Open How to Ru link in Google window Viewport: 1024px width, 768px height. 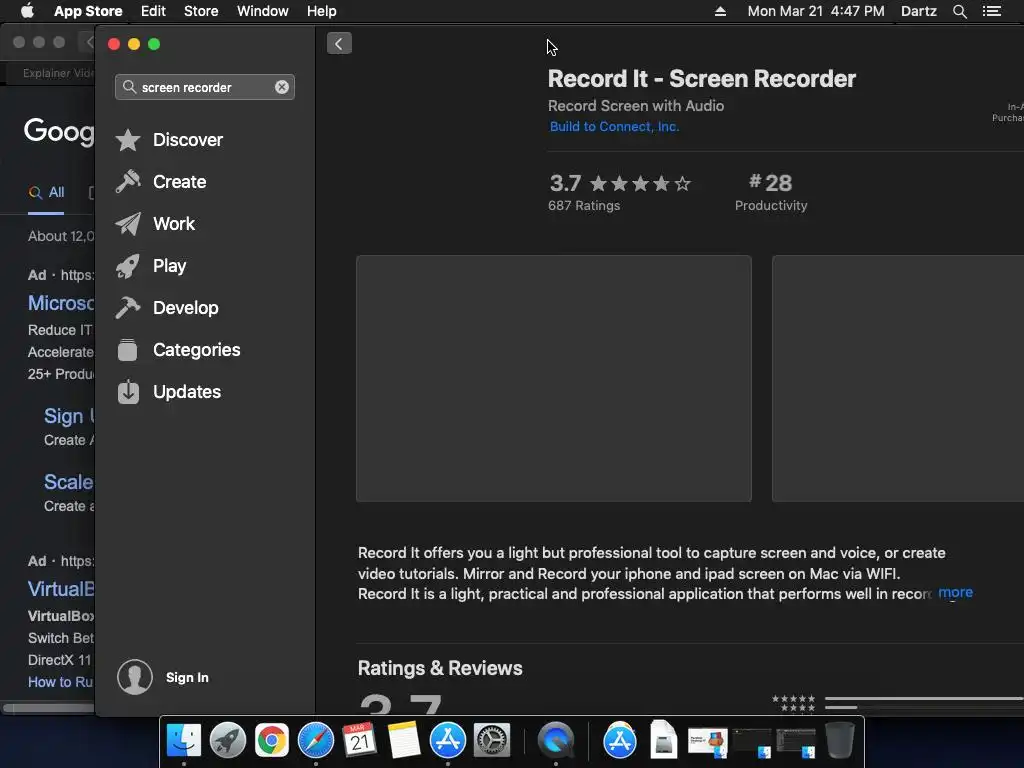tap(61, 682)
